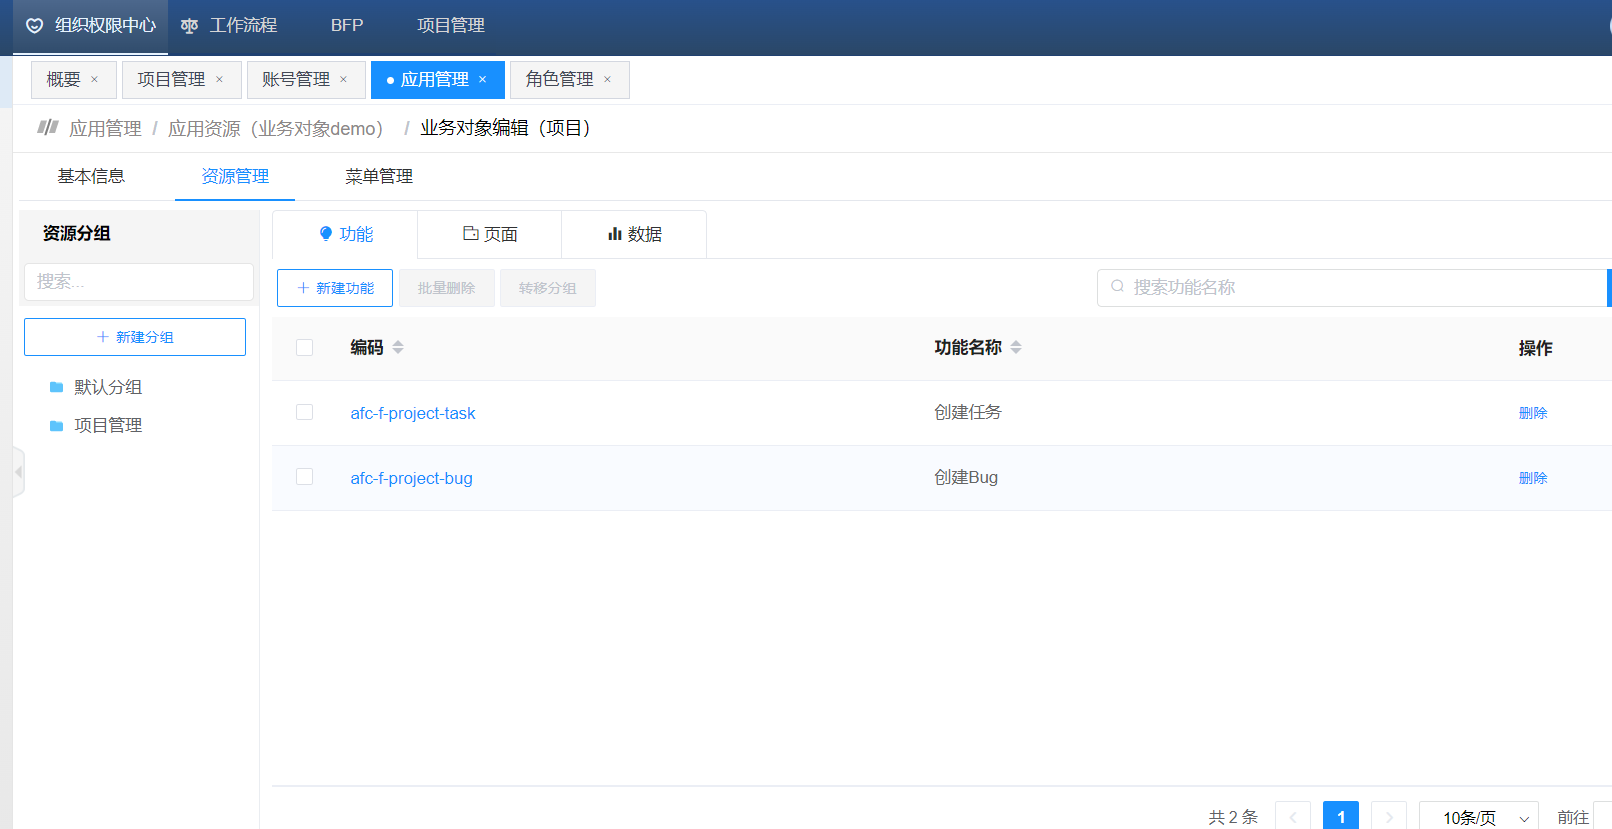The width and height of the screenshot is (1612, 829).
Task: Close the 概要 tab with its x icon
Action: coord(95,80)
